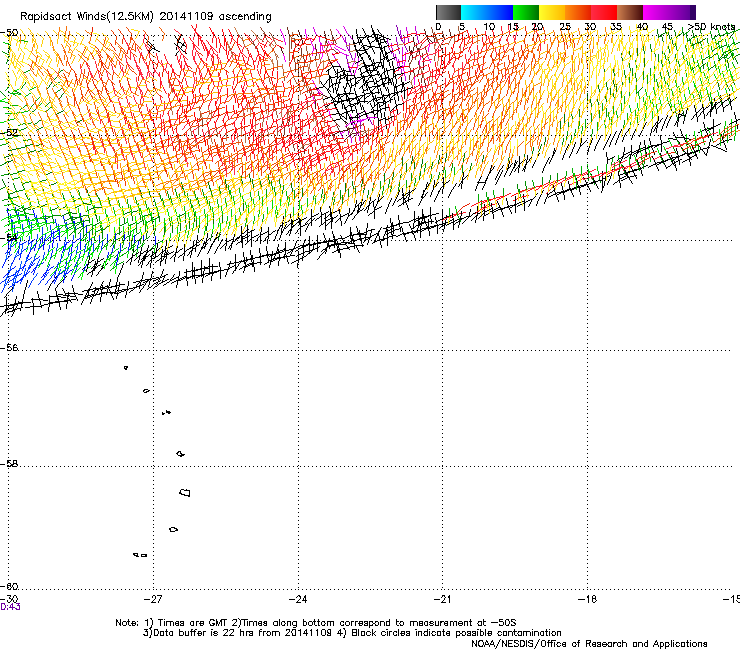Click the blue 10-15 knots legend swatch
The image size is (740, 650).
coord(500,12)
